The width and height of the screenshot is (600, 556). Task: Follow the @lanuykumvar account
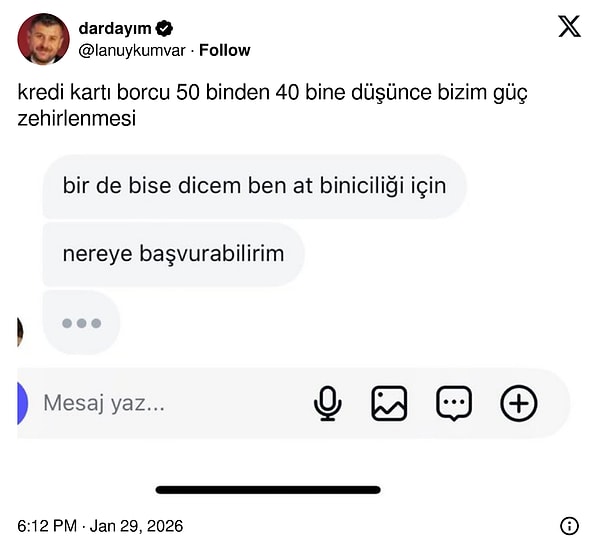click(x=224, y=50)
